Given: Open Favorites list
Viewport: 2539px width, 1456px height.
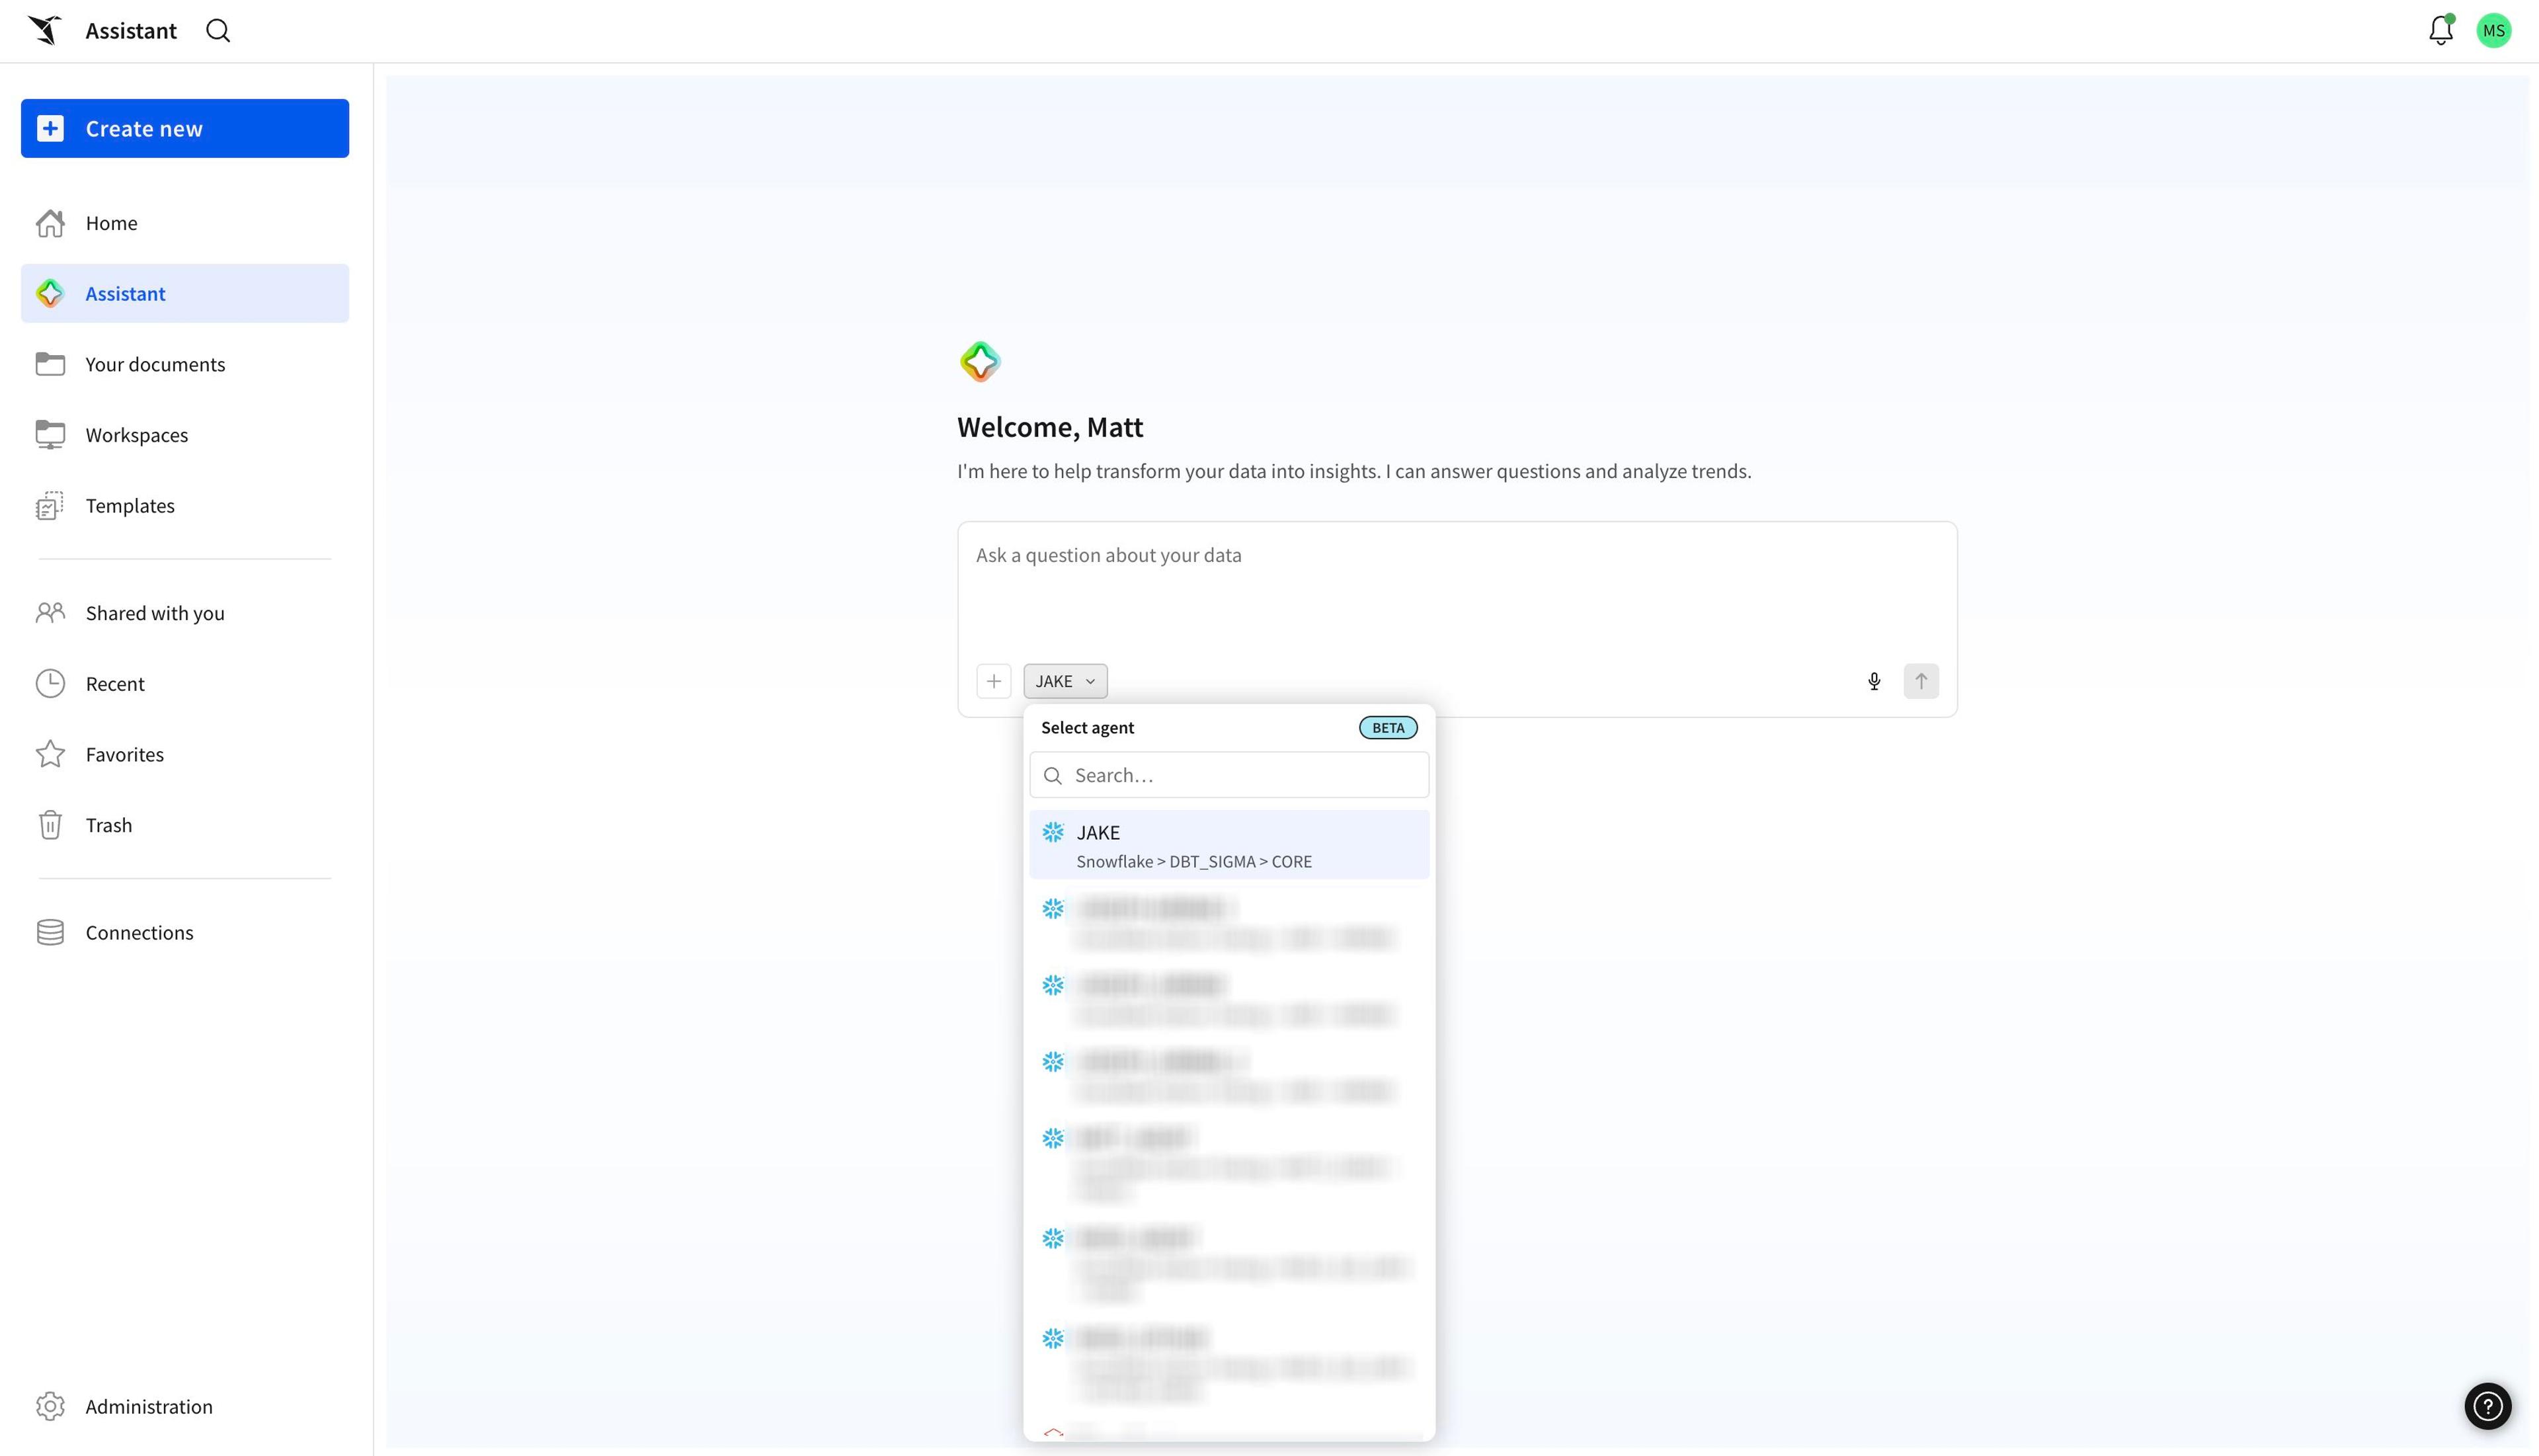Looking at the screenshot, I should pyautogui.click(x=185, y=754).
